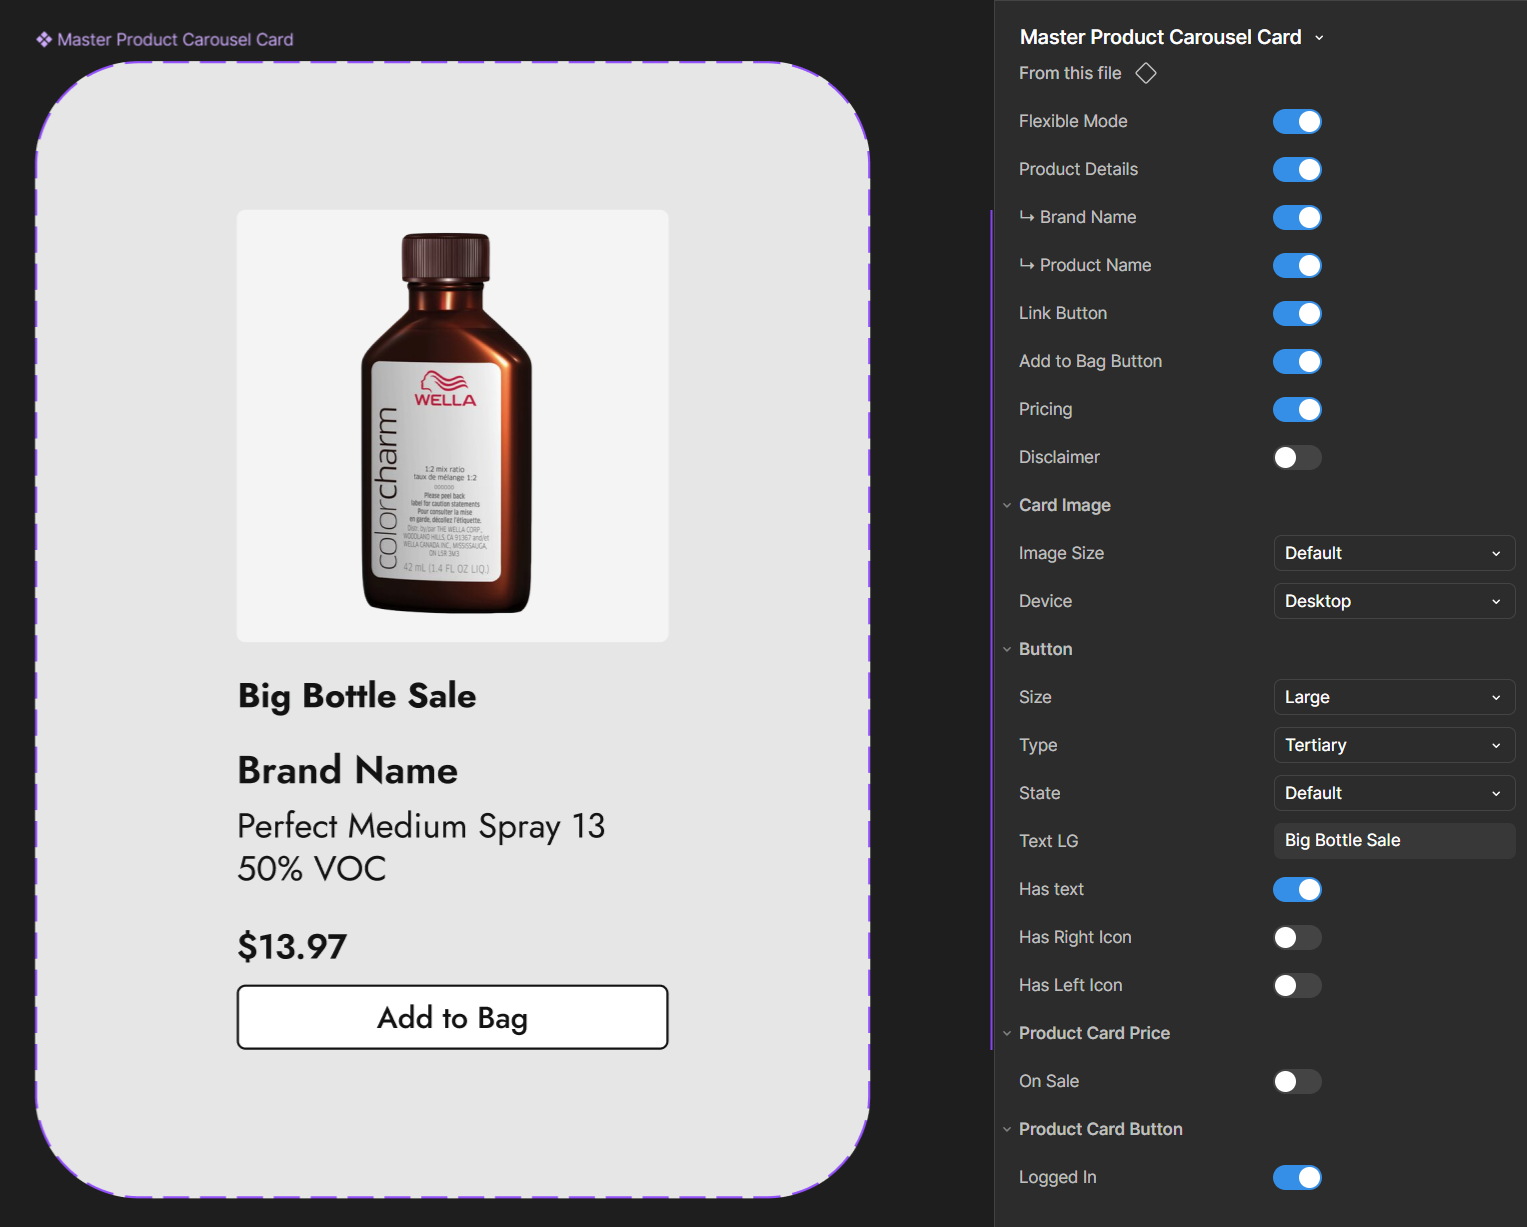Open the Device dropdown set to Desktop
The height and width of the screenshot is (1227, 1527).
[1393, 602]
